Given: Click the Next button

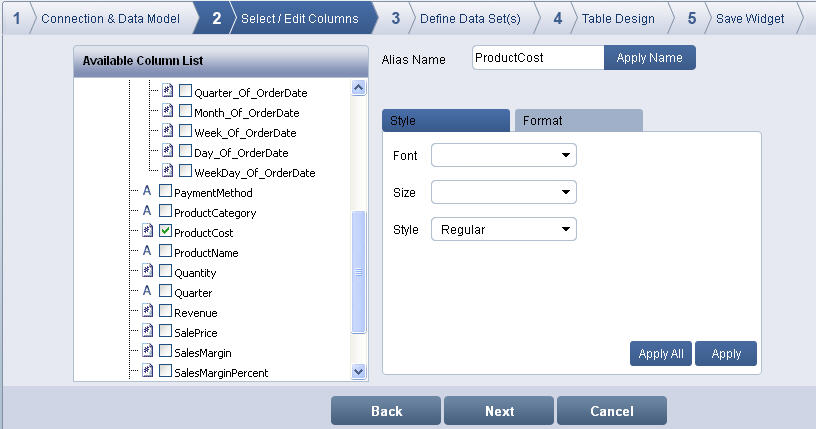Looking at the screenshot, I should pos(499,411).
